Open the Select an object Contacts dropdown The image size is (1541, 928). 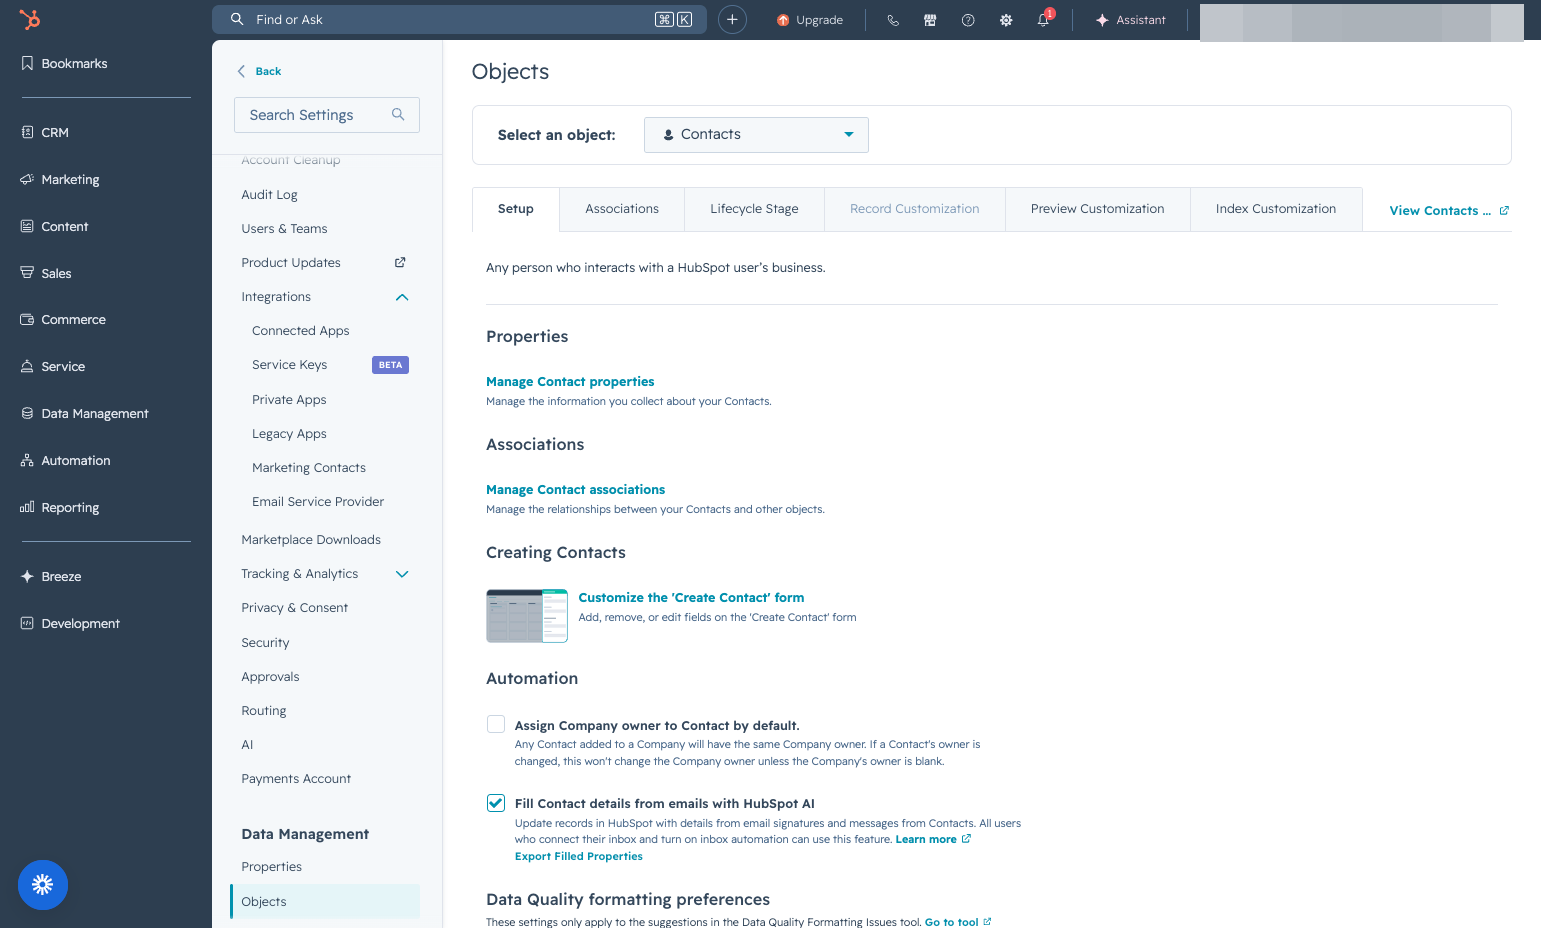756,135
